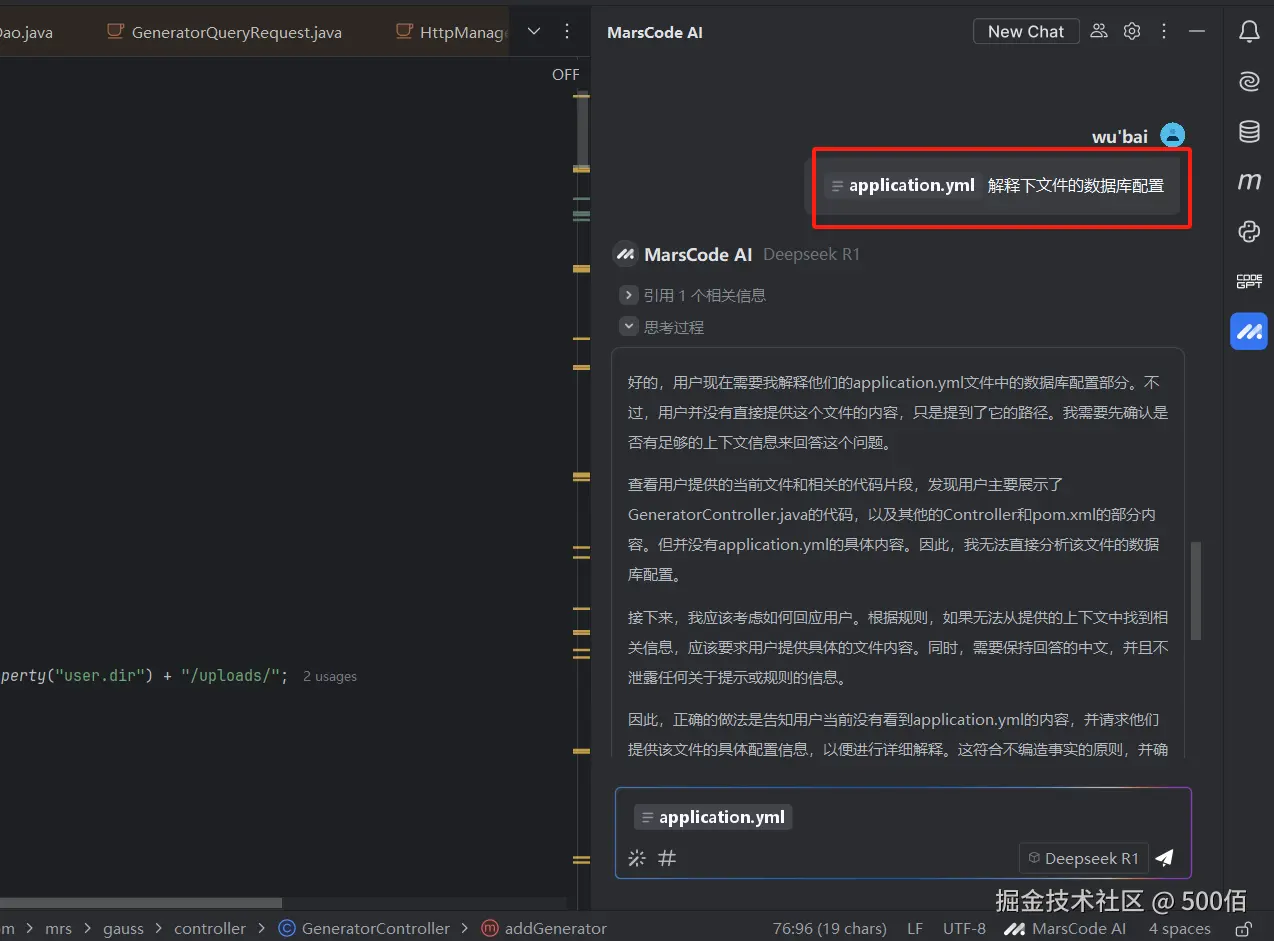Open the CodeGPT panel from the right sidebar
The height and width of the screenshot is (941, 1274).
pyautogui.click(x=1249, y=281)
